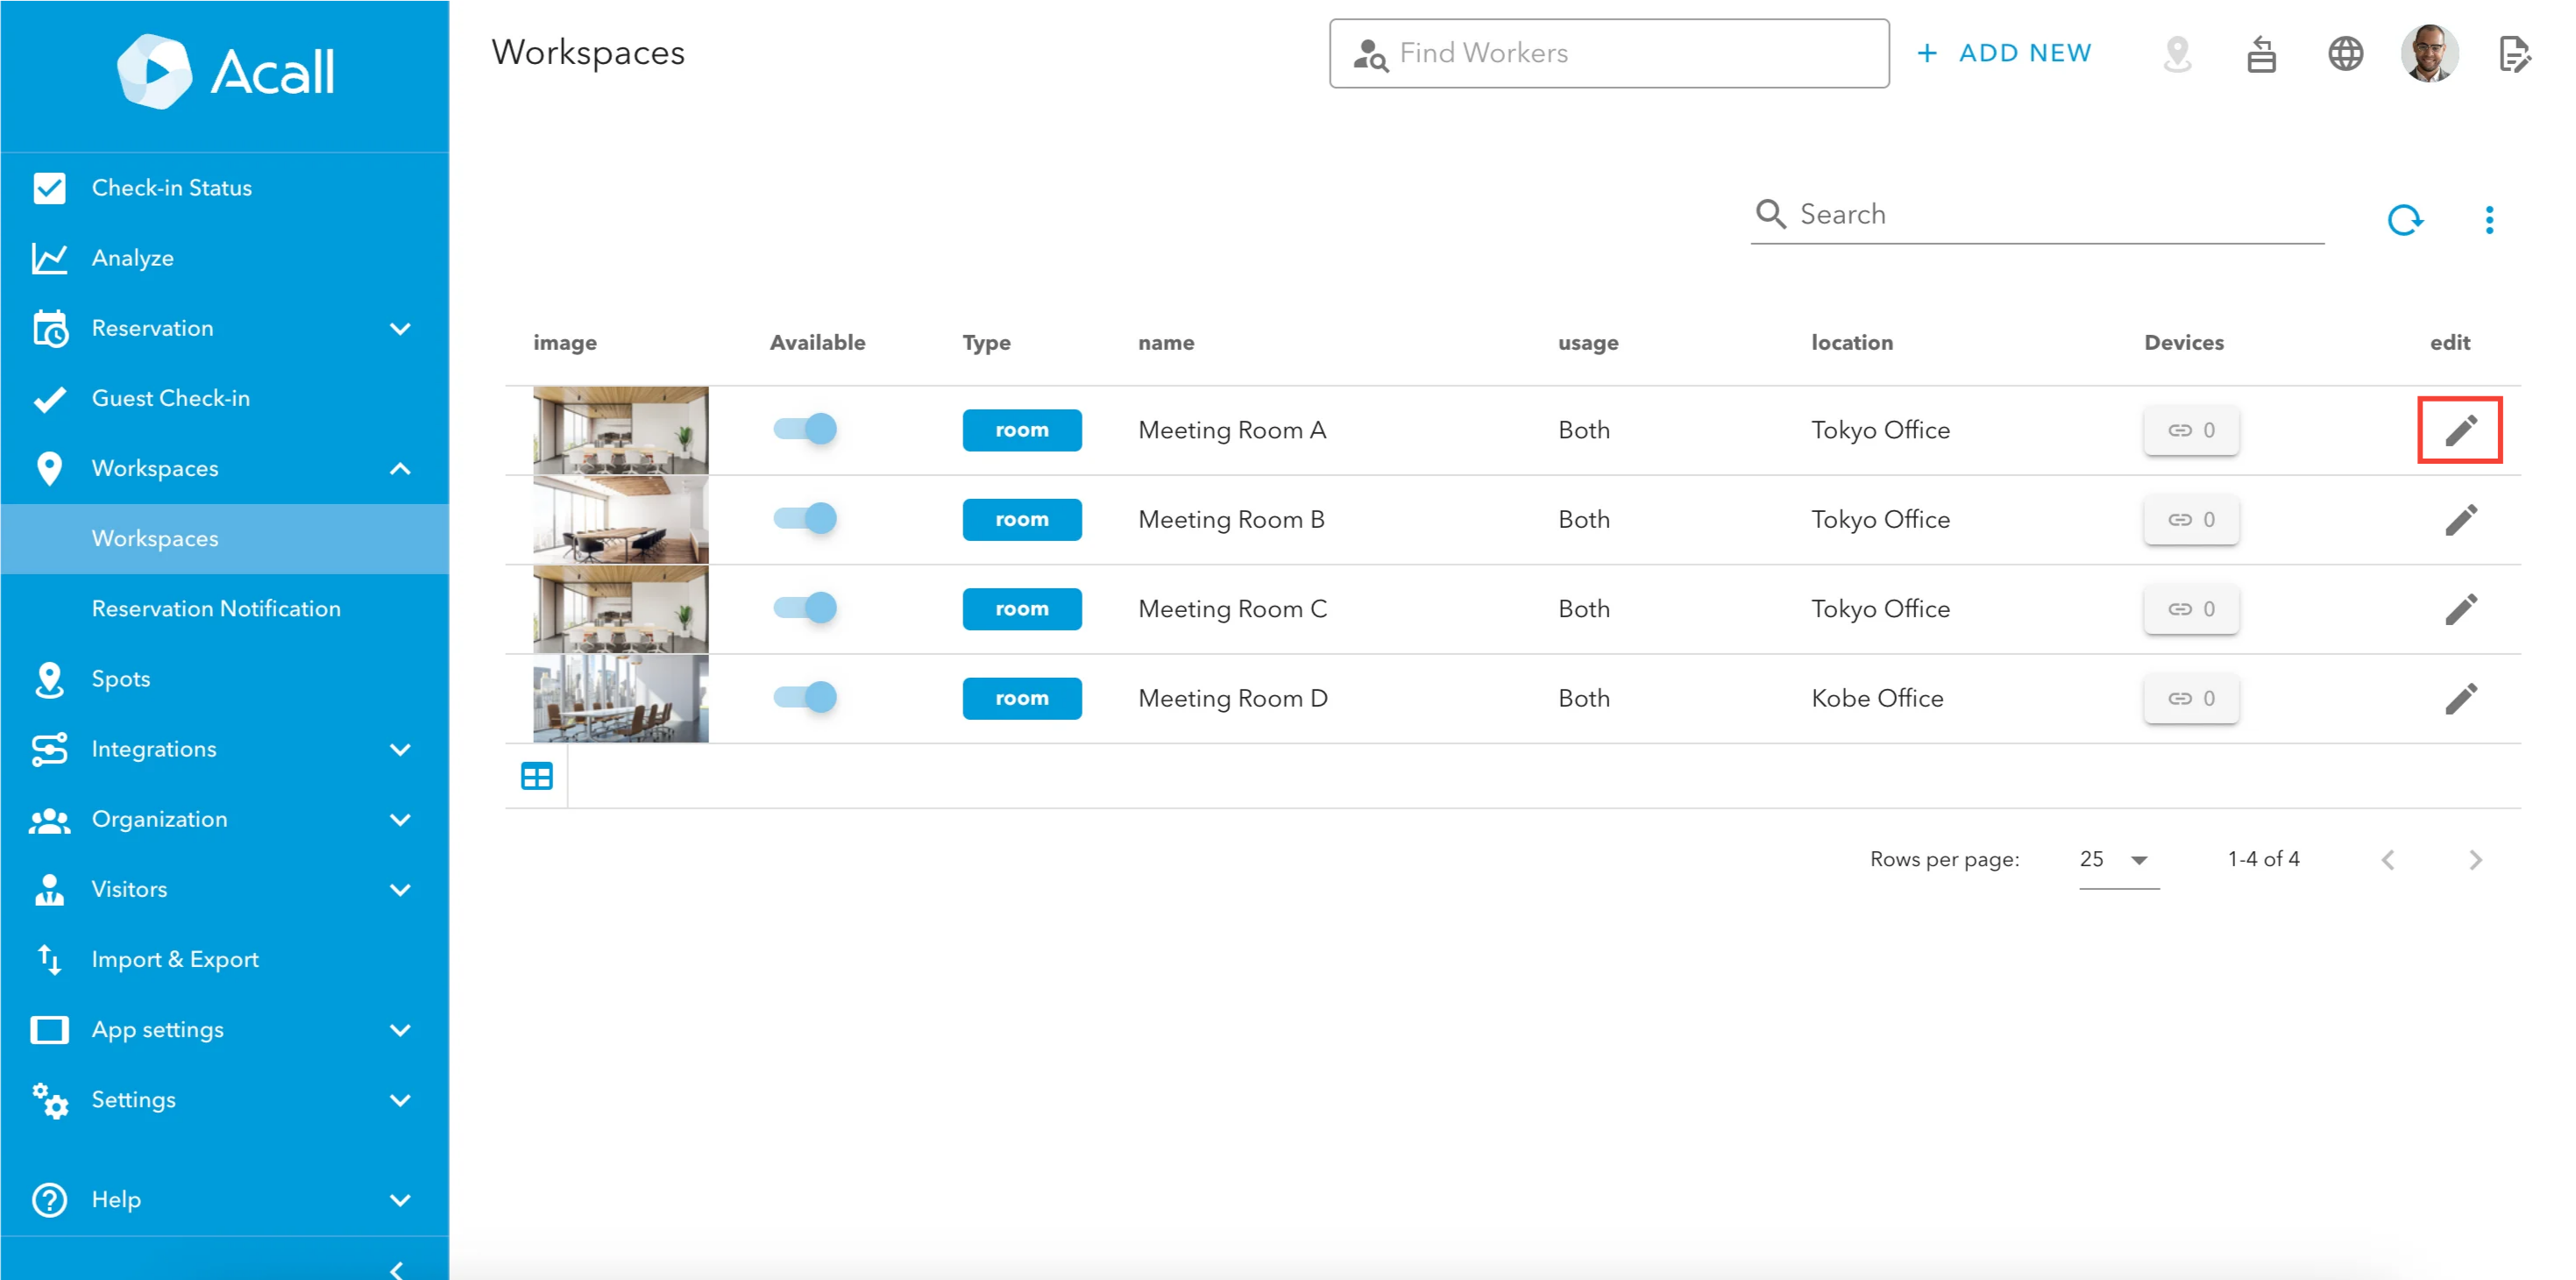
Task: Click the usage column header
Action: 1587,343
